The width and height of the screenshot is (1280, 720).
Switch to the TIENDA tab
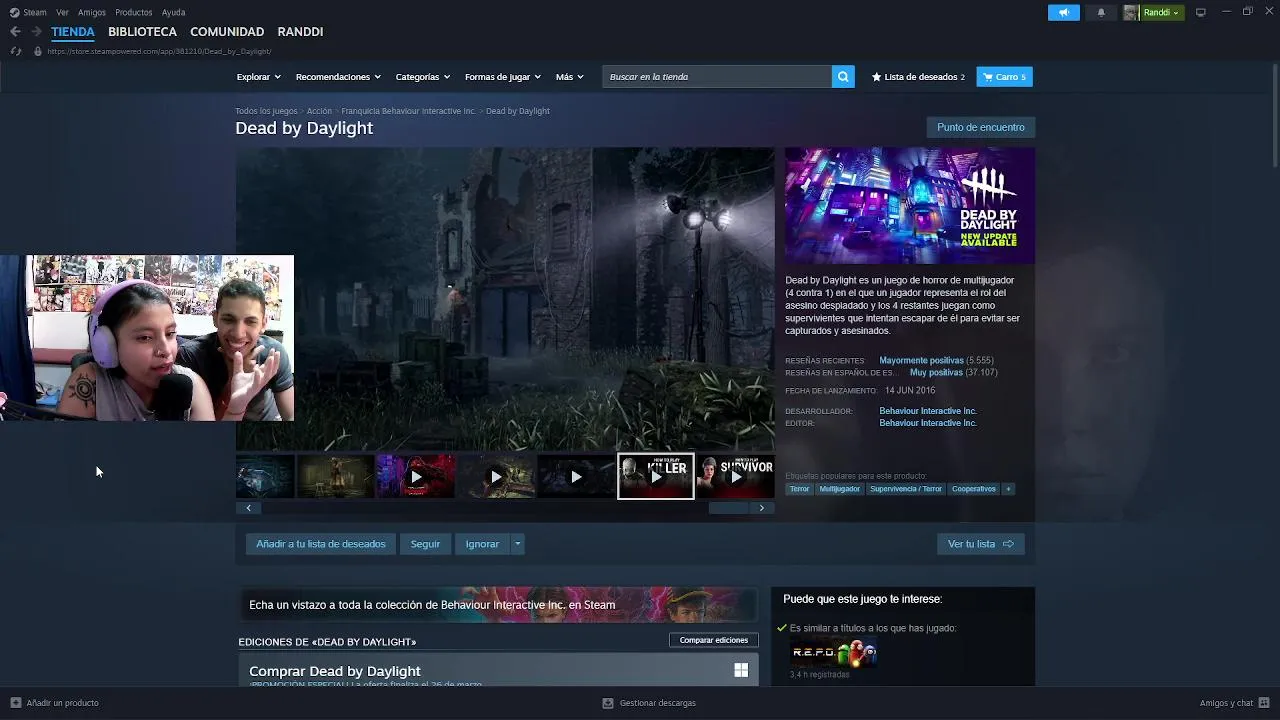73,32
